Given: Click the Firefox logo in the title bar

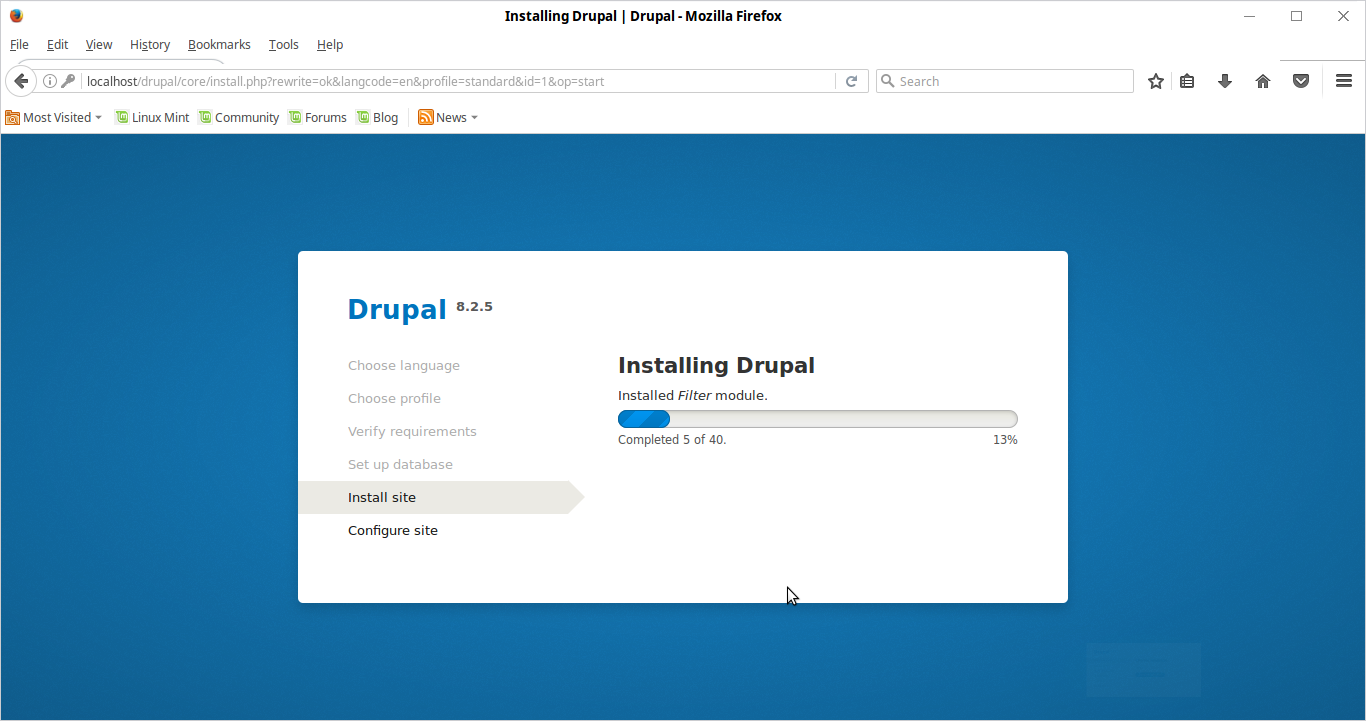Looking at the screenshot, I should pyautogui.click(x=16, y=16).
